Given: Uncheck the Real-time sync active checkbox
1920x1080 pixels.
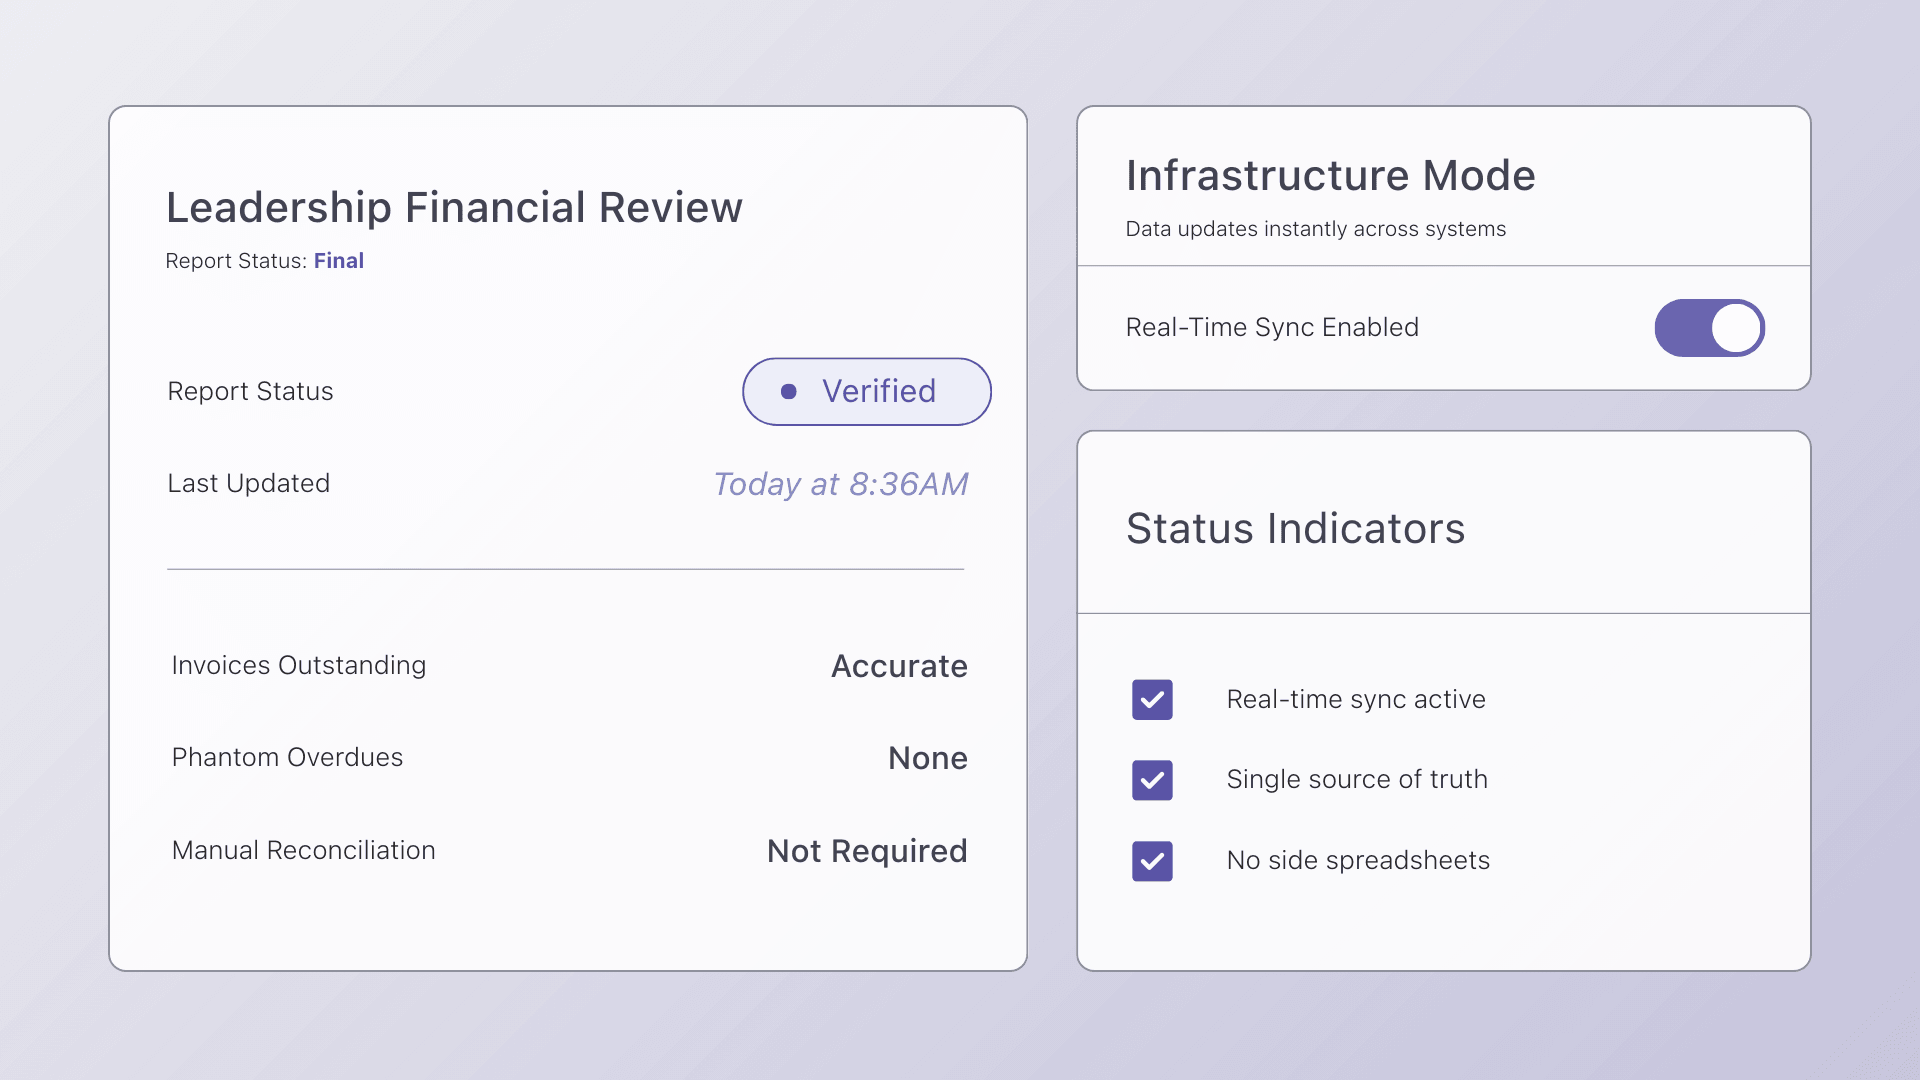Looking at the screenshot, I should click(1152, 700).
